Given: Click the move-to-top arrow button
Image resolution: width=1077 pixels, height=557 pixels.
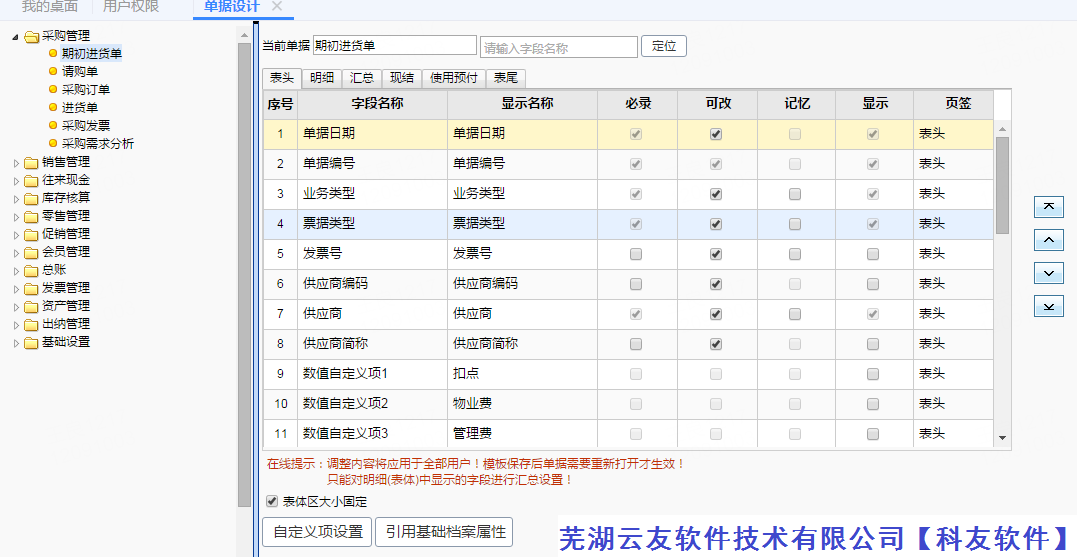Looking at the screenshot, I should (x=1048, y=206).
